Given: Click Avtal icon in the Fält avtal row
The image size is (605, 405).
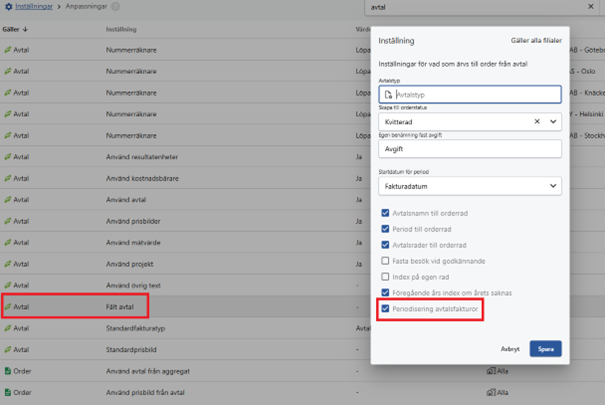Looking at the screenshot, I should coord(8,307).
